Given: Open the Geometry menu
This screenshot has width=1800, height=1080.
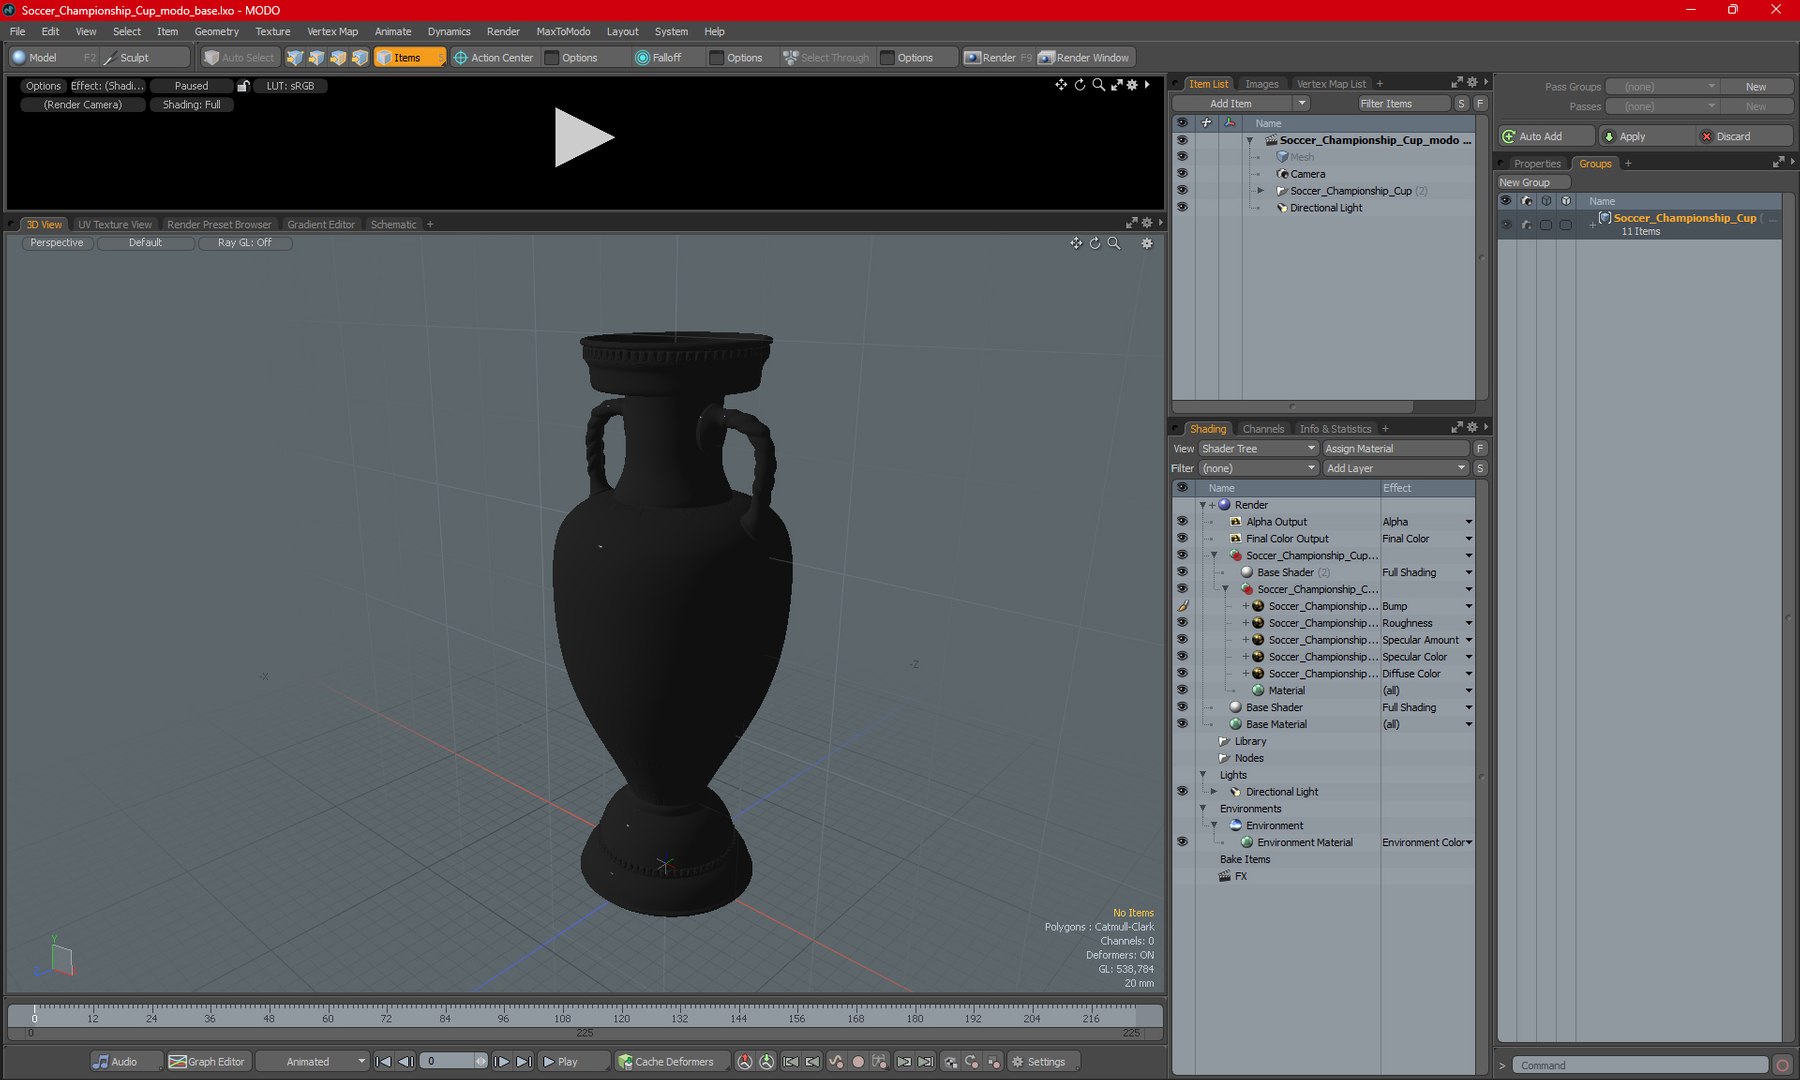Looking at the screenshot, I should pyautogui.click(x=216, y=31).
